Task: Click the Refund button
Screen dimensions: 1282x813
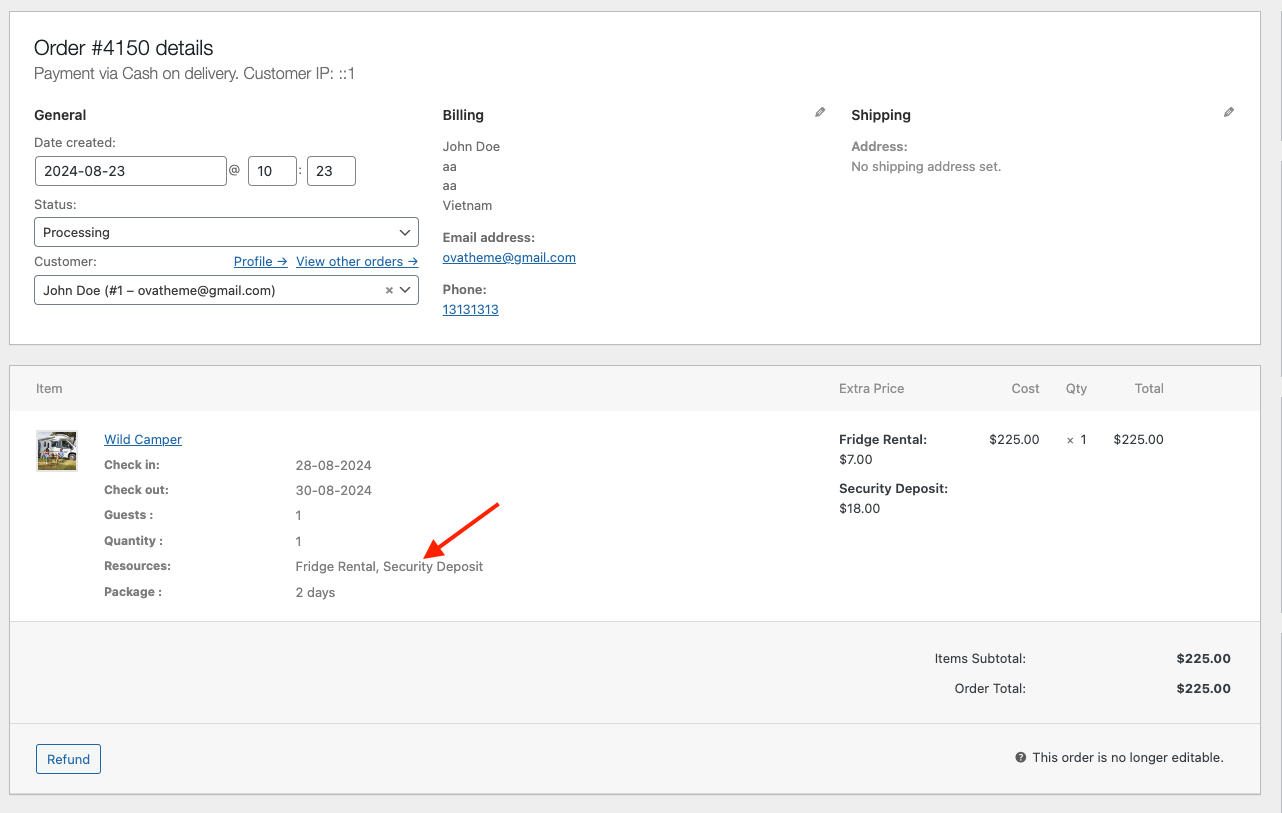Action: coord(68,759)
